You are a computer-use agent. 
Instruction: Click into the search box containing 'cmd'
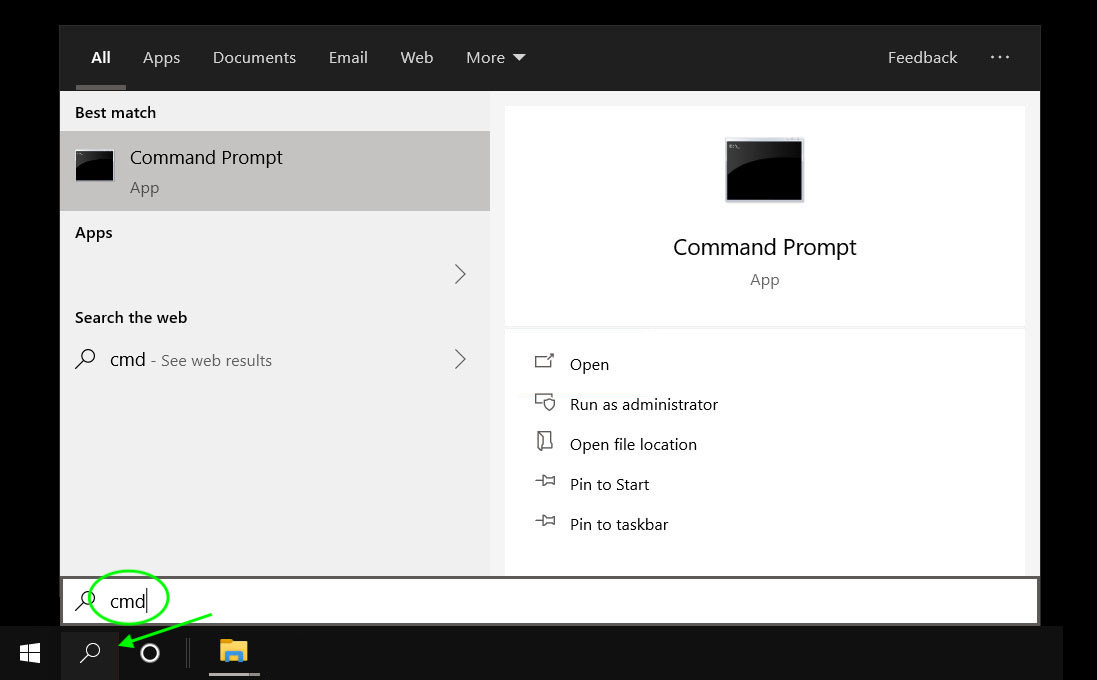click(x=550, y=601)
